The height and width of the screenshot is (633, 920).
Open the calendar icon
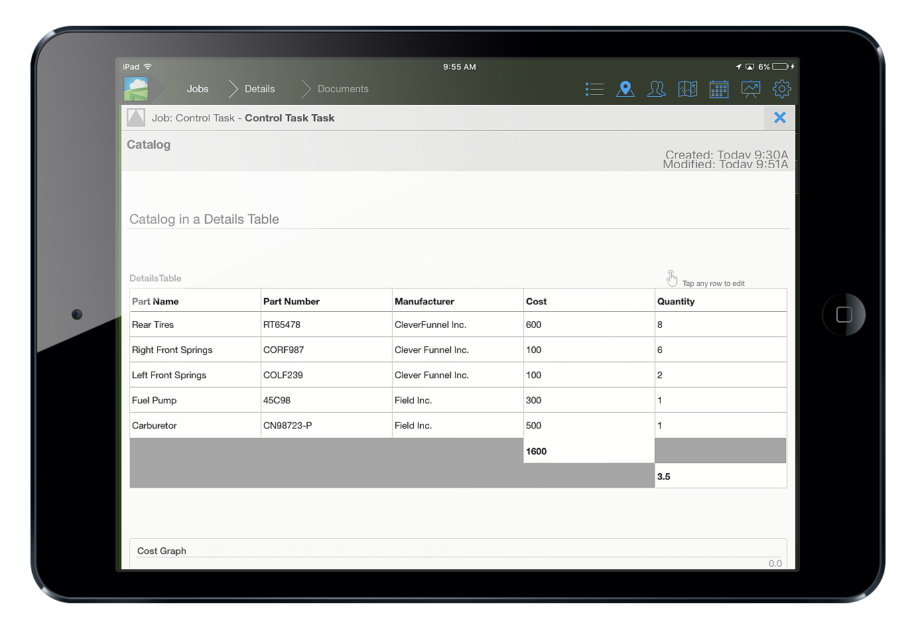point(719,89)
